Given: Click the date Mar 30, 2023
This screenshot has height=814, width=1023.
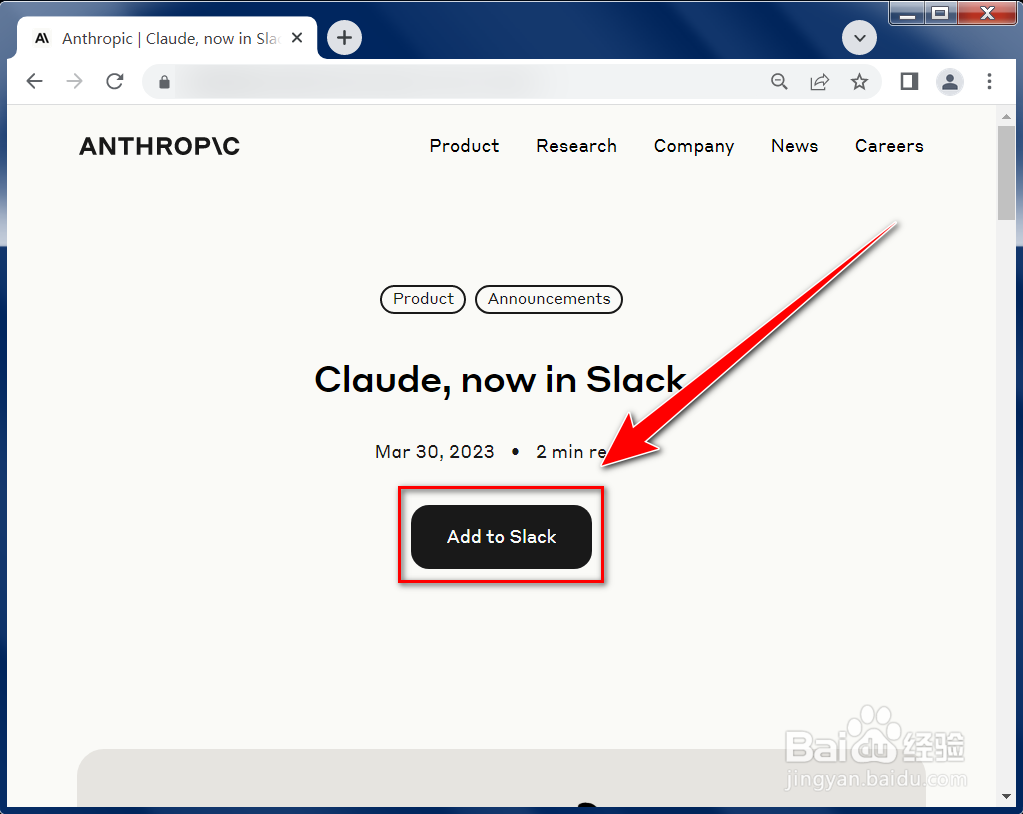Looking at the screenshot, I should (435, 452).
